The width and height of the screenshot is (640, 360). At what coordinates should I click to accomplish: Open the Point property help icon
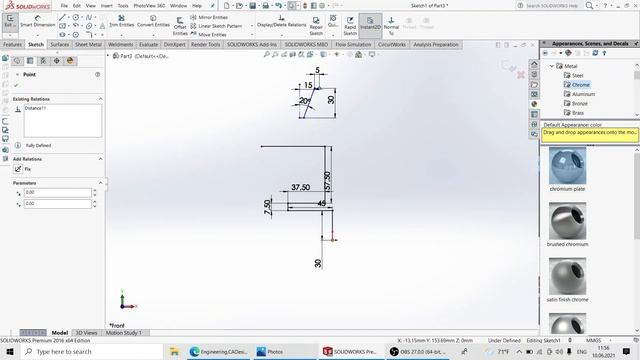tap(98, 74)
